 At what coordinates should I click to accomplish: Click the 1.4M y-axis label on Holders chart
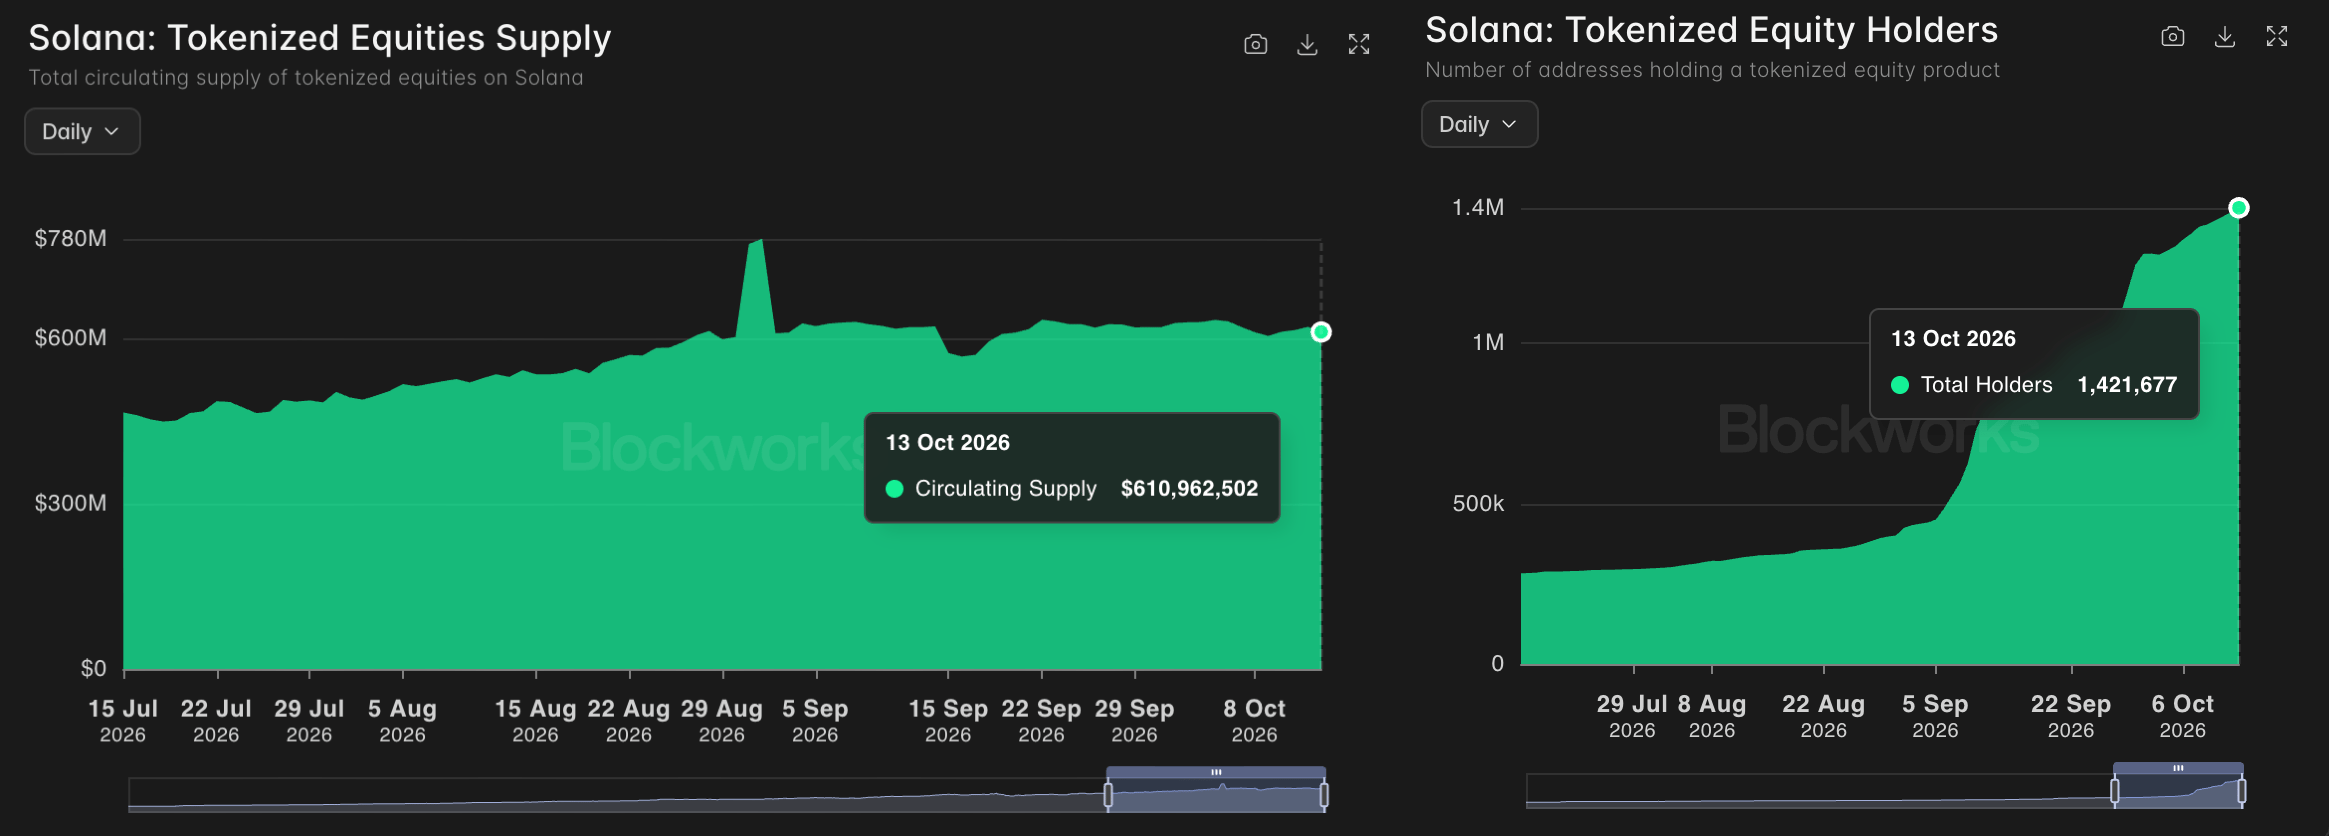(x=1478, y=208)
